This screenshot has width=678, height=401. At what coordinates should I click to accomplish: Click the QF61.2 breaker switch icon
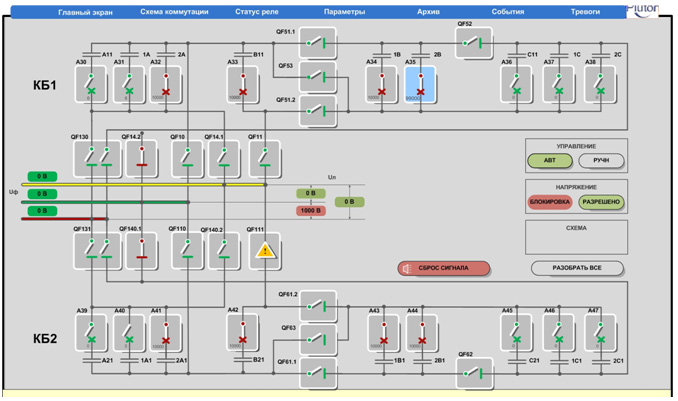318,305
